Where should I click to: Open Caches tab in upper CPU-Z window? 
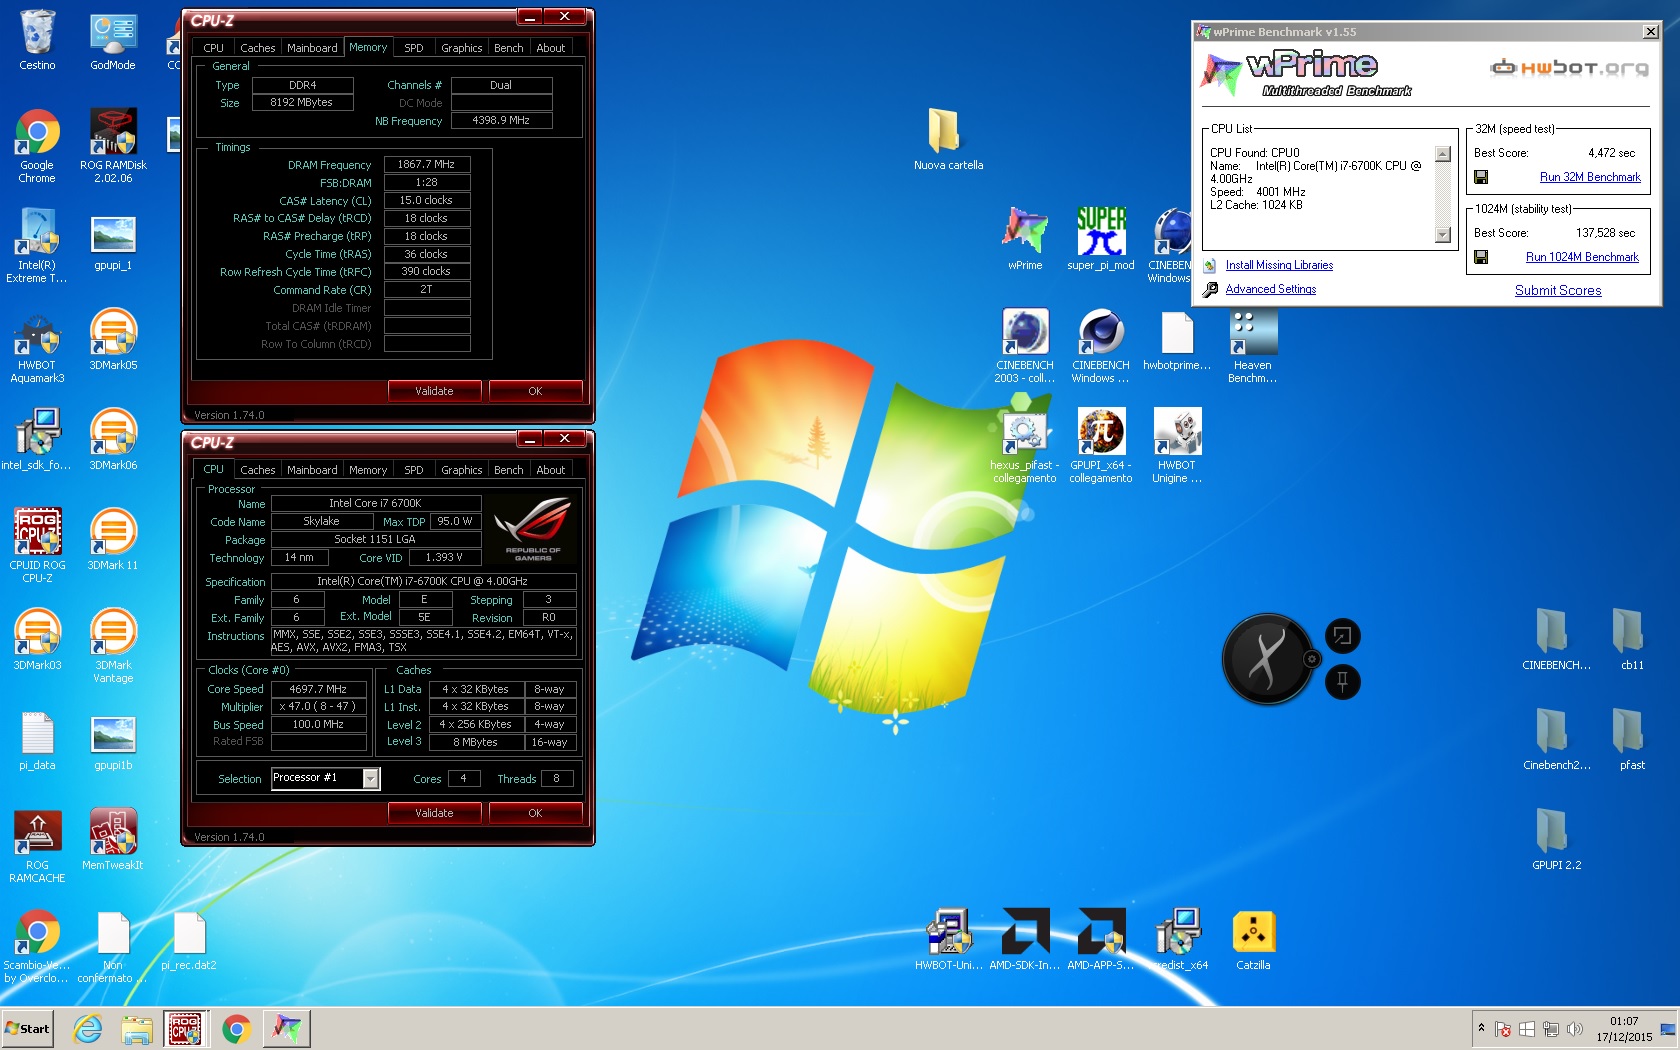coord(257,48)
